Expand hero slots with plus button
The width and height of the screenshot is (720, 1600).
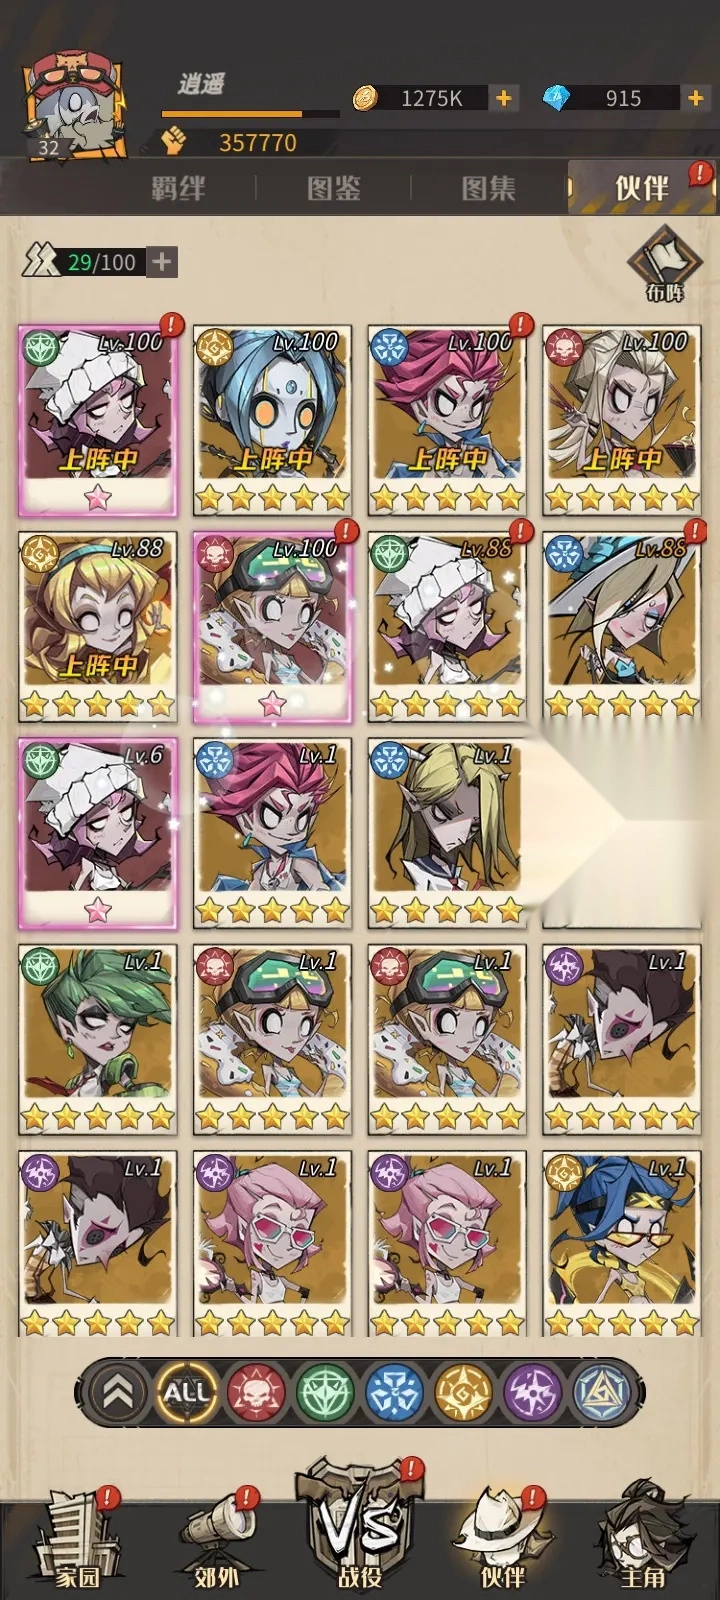(x=162, y=262)
